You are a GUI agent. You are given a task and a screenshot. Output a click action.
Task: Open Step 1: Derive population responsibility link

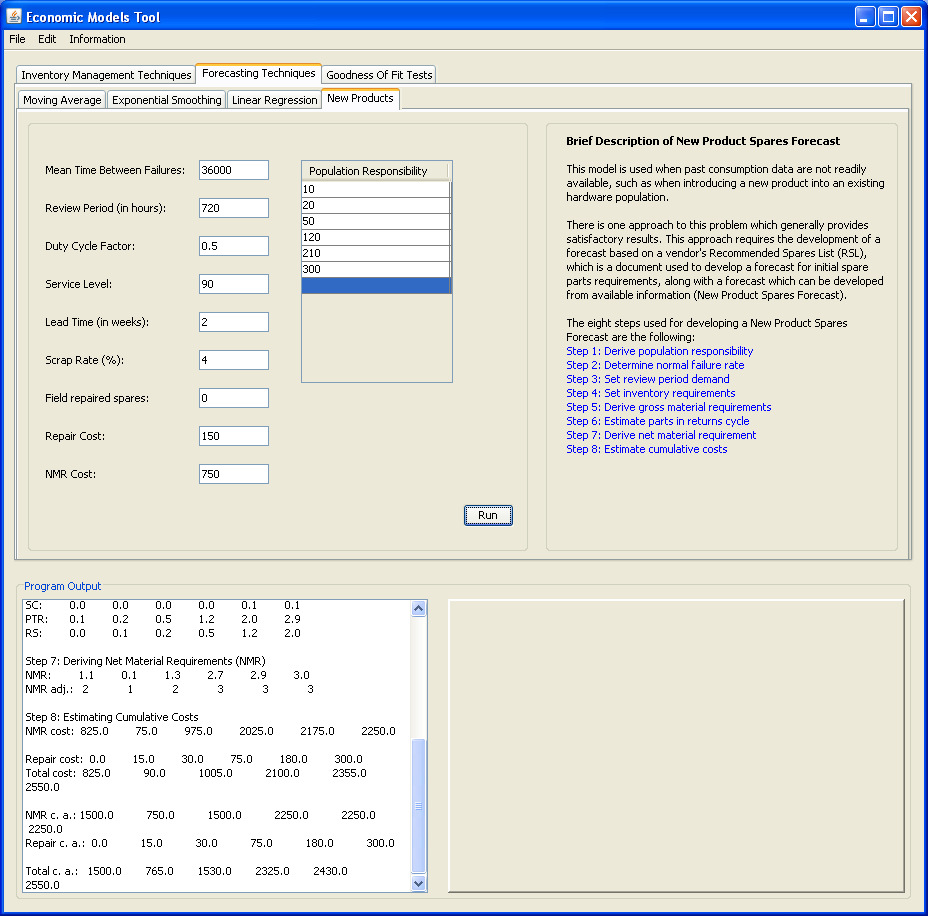[x=659, y=351]
